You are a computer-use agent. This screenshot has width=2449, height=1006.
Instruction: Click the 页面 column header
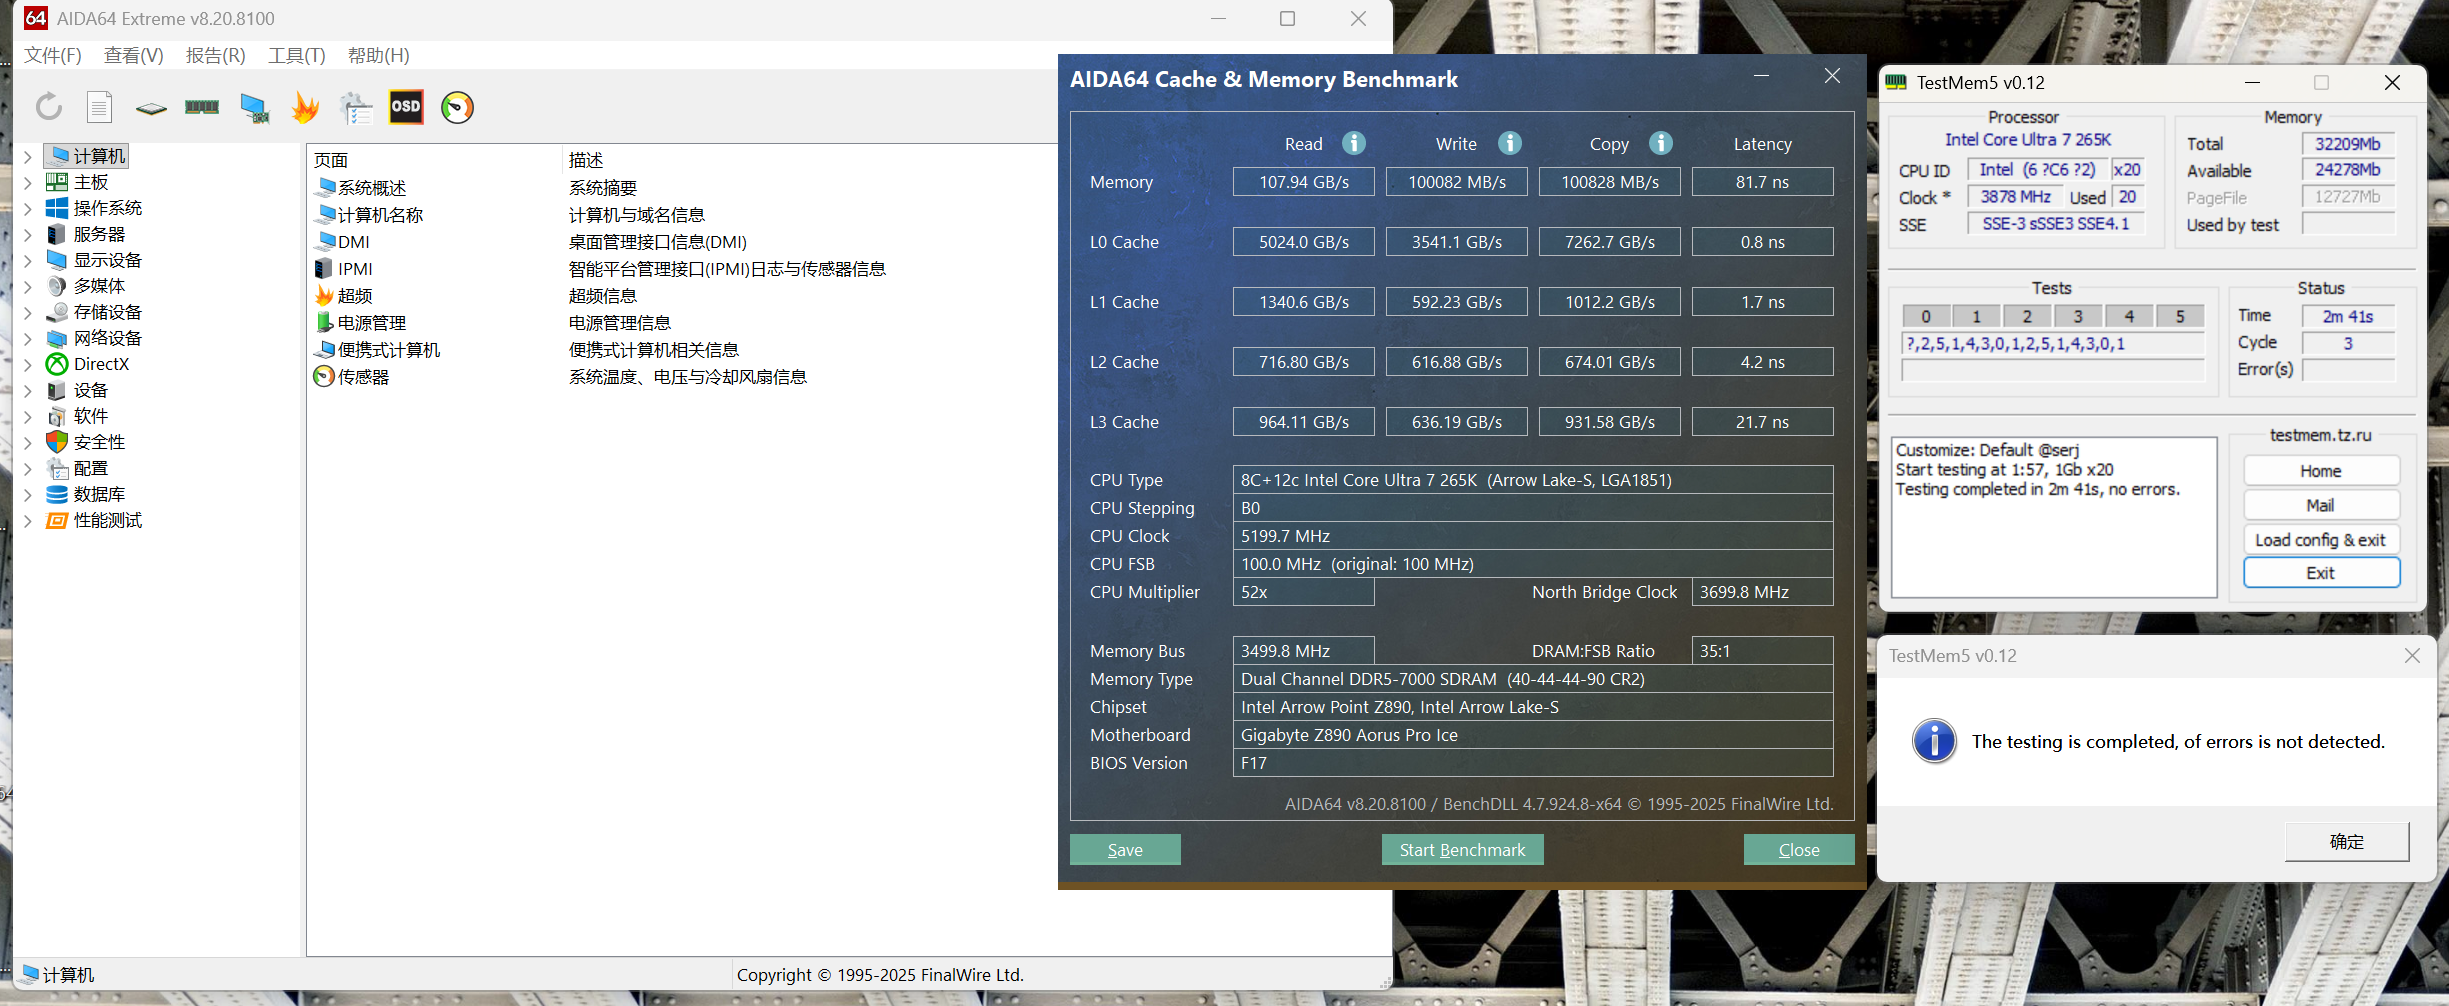coord(331,160)
